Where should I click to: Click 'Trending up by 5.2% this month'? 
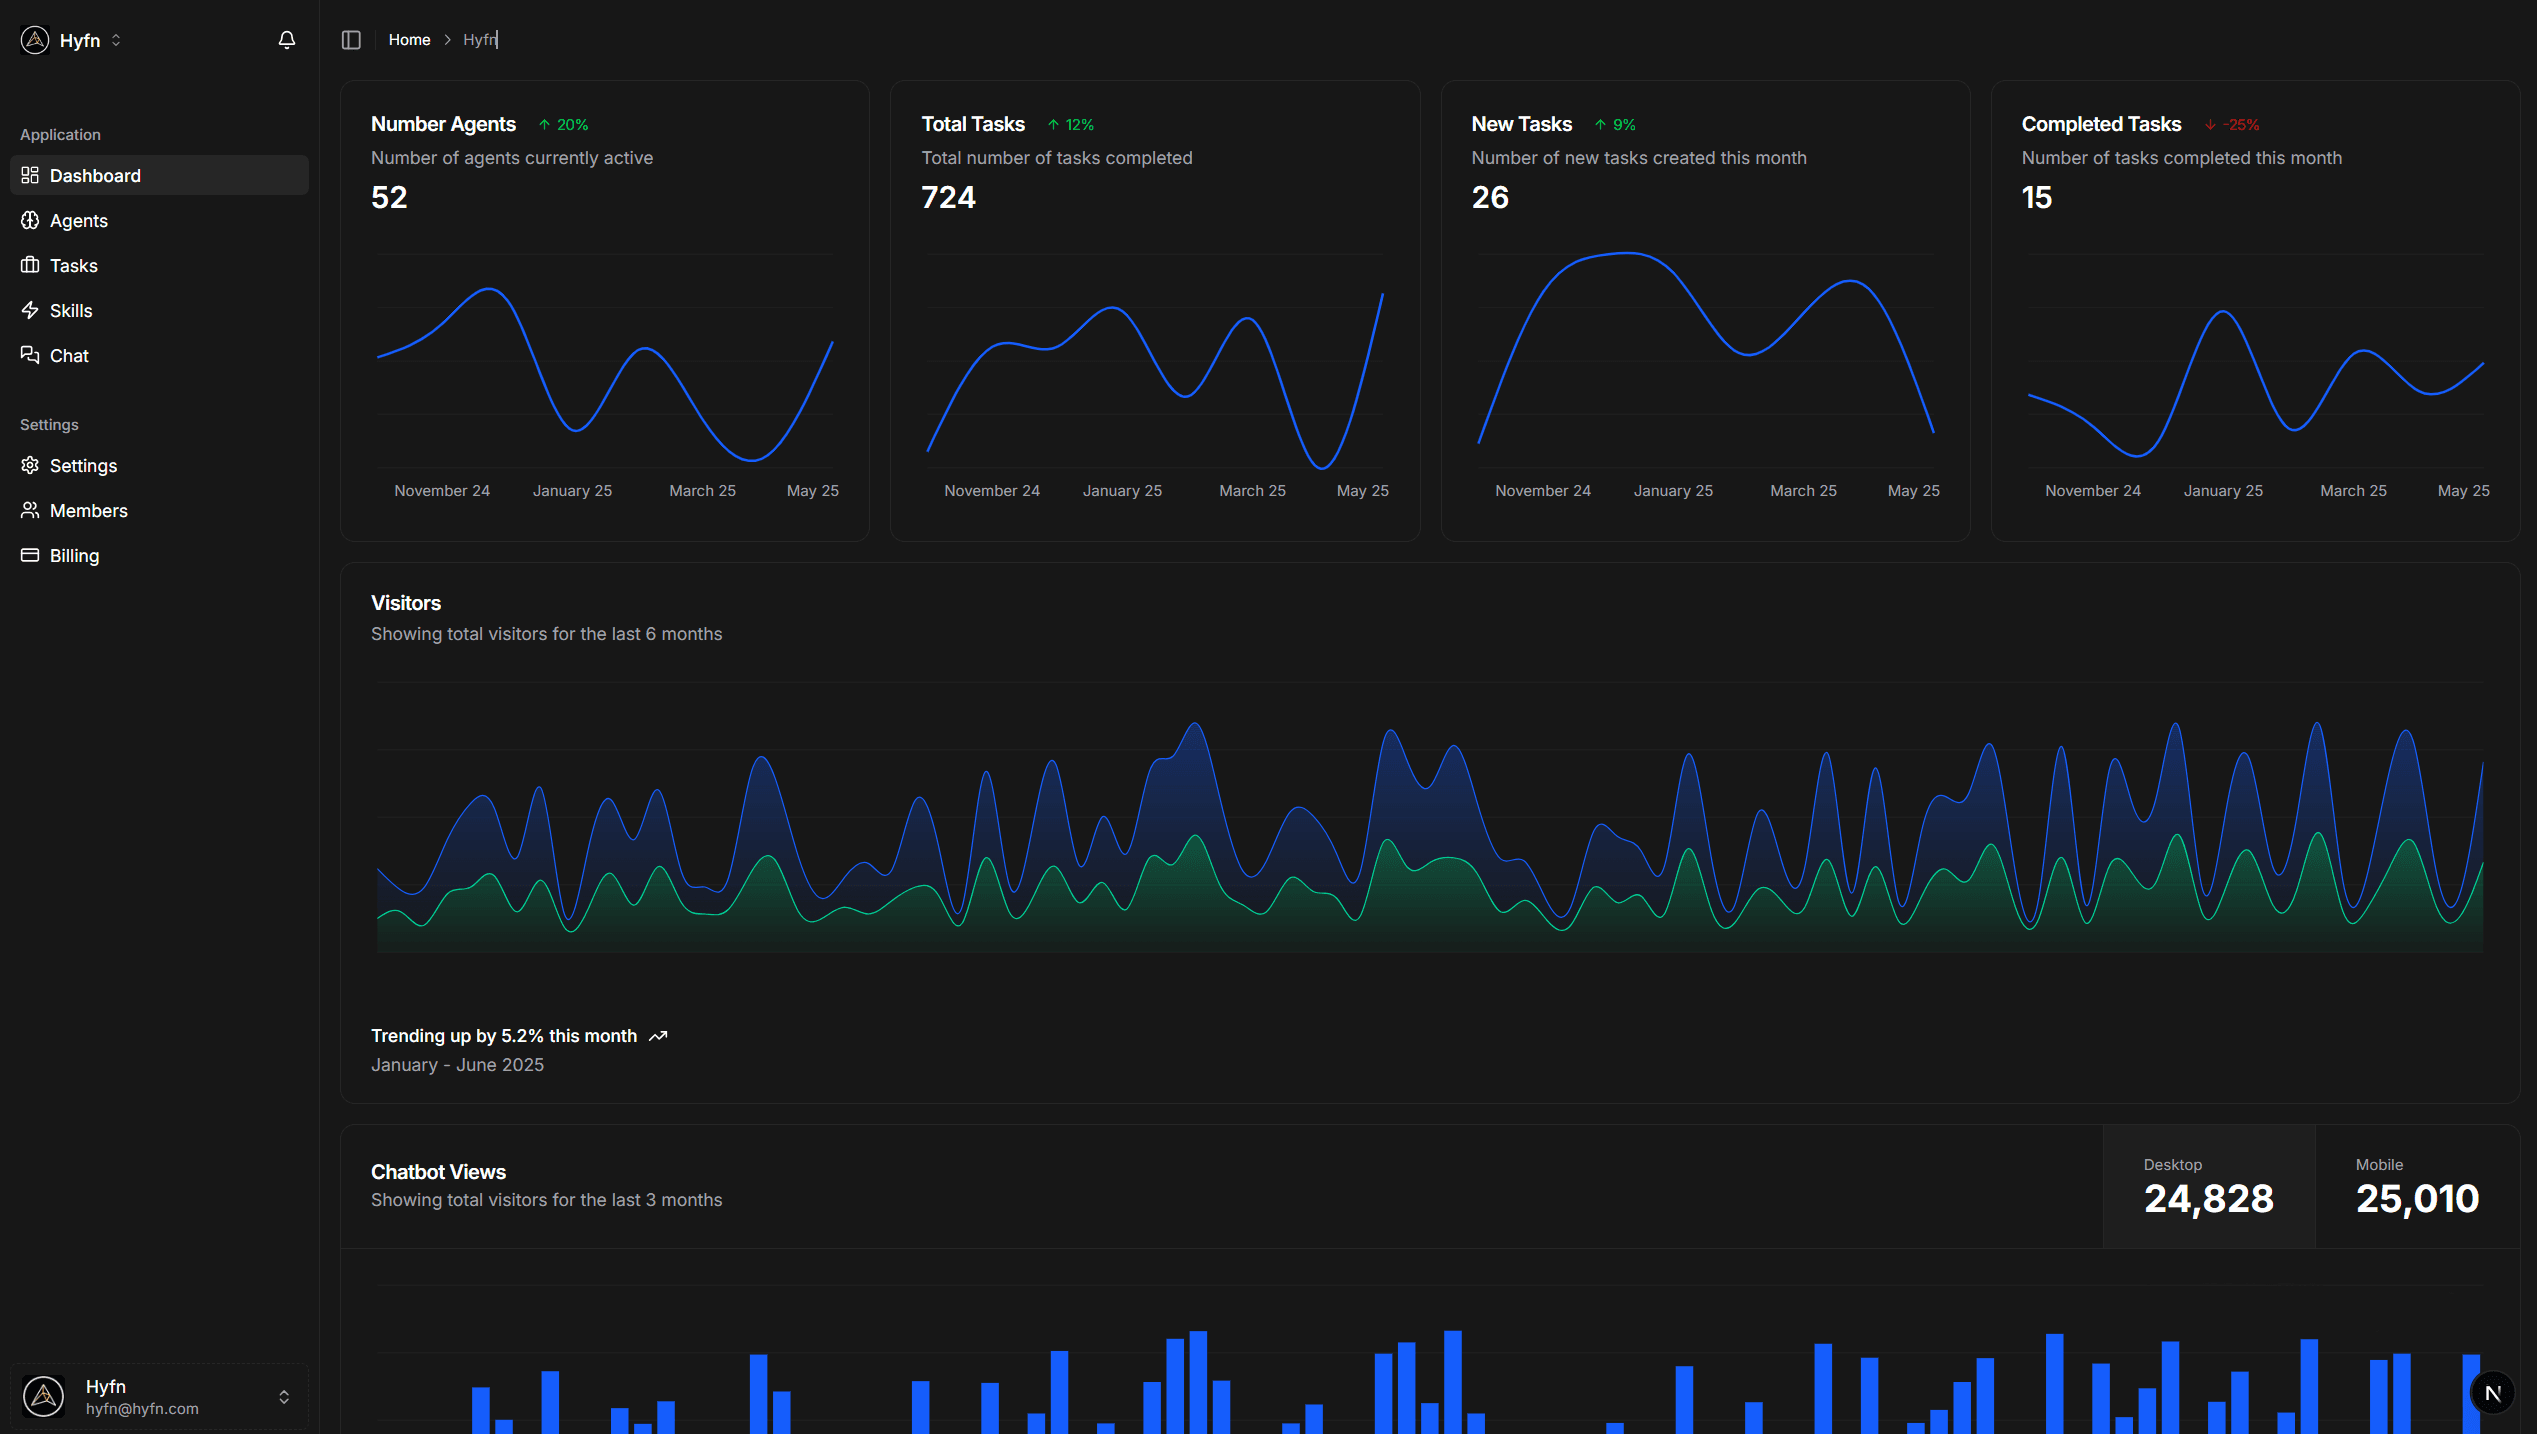point(504,1036)
